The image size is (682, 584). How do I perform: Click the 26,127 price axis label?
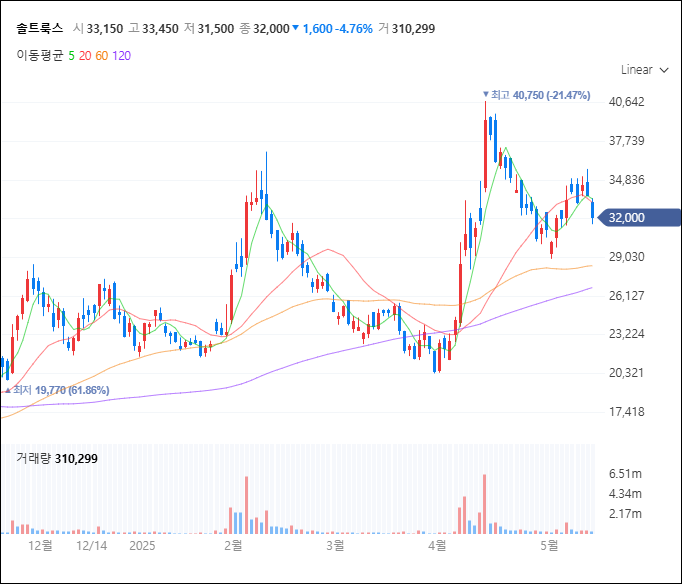point(626,296)
